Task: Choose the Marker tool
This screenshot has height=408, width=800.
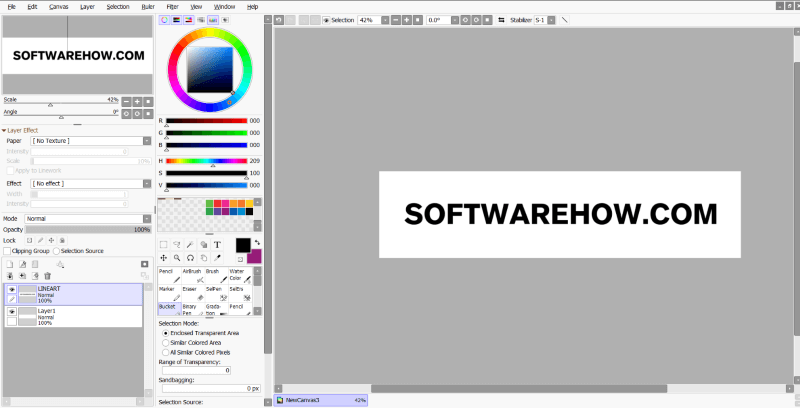Action: coord(168,293)
